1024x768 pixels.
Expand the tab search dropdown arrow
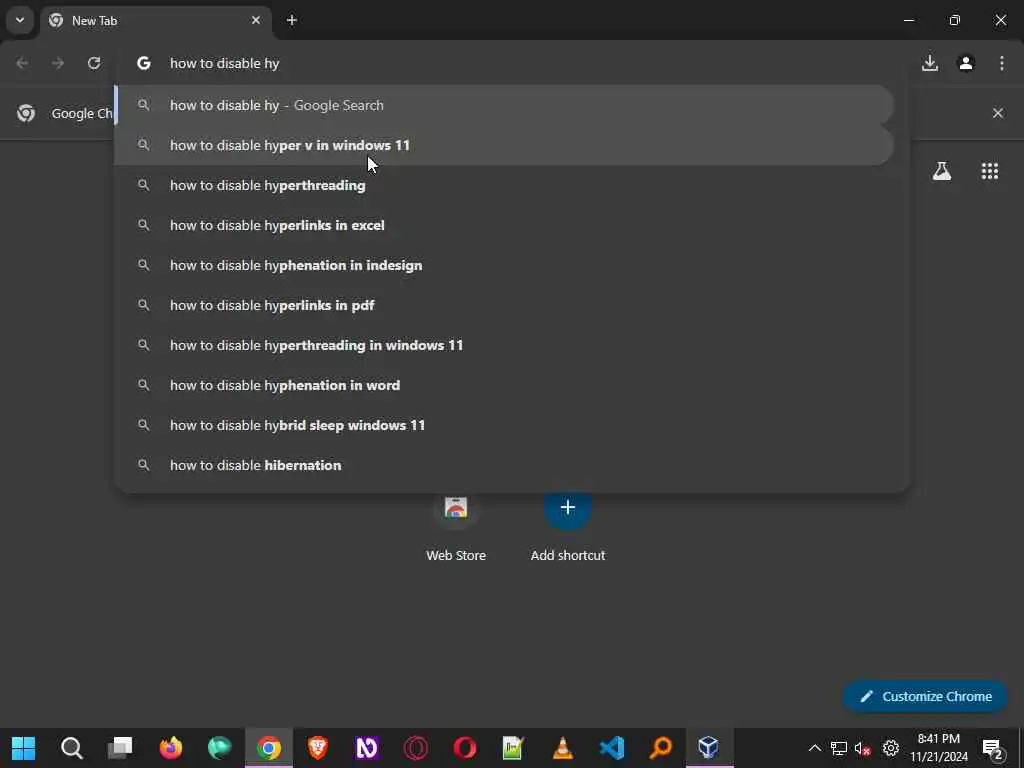tap(20, 20)
